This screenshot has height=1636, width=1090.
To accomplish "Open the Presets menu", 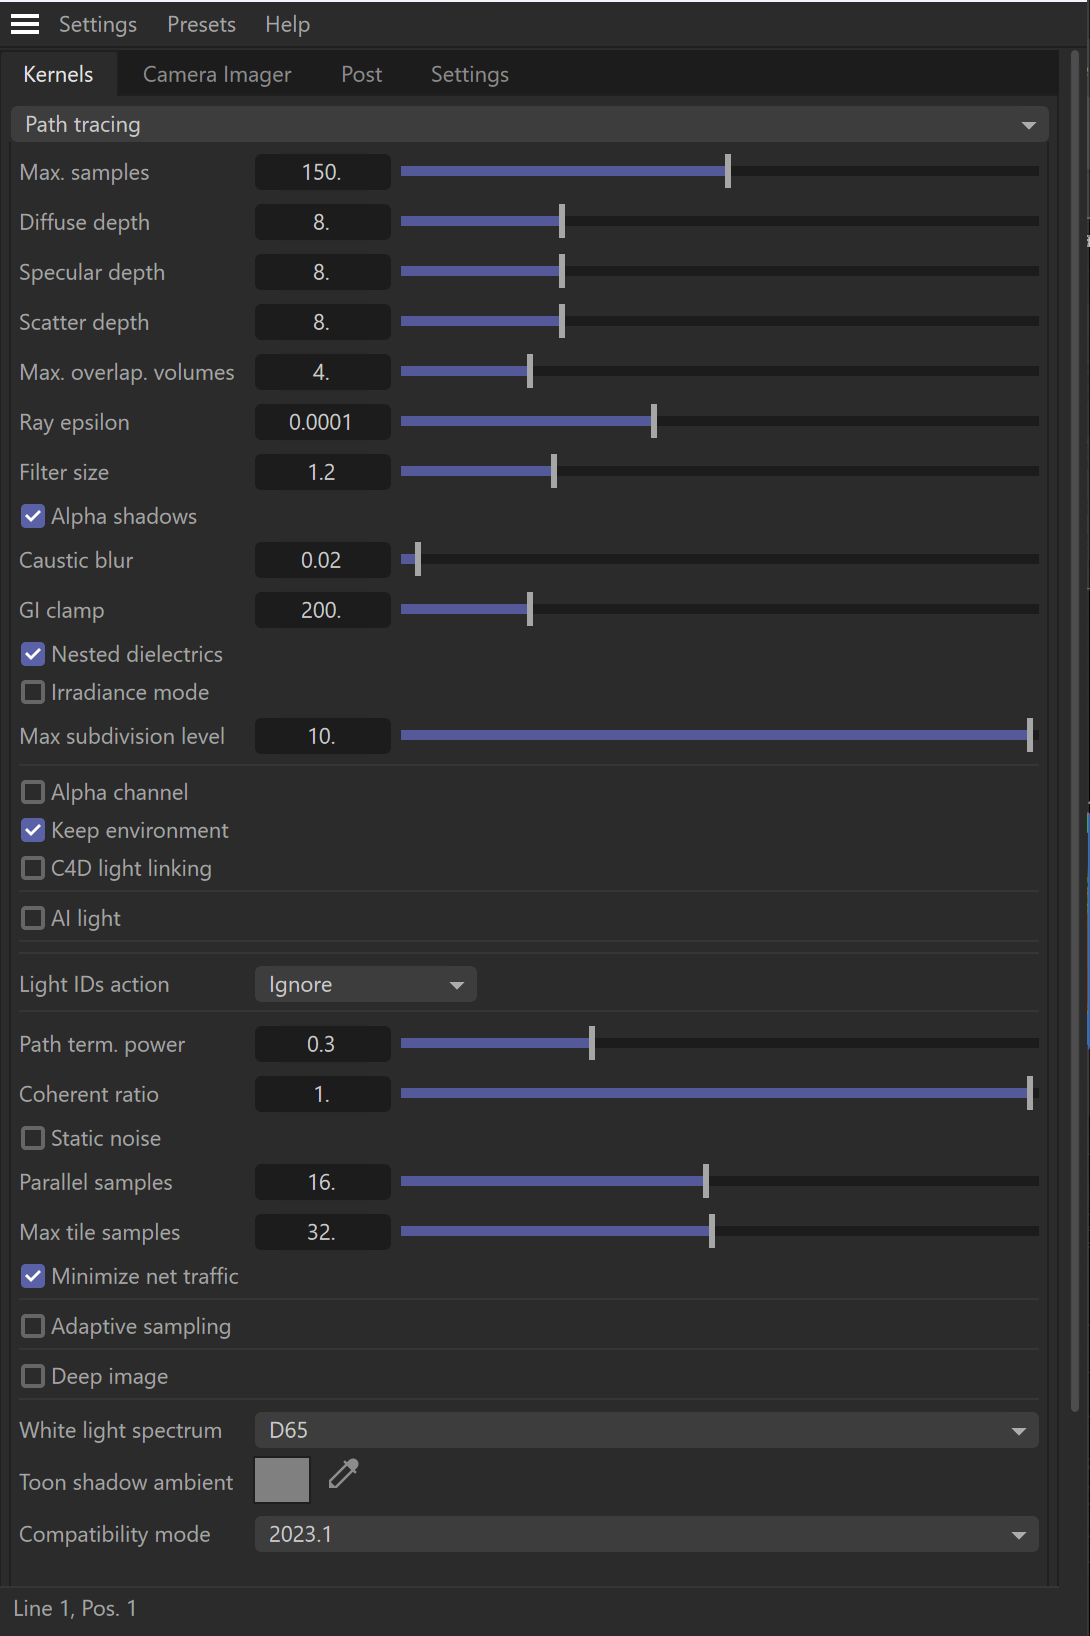I will pos(201,25).
